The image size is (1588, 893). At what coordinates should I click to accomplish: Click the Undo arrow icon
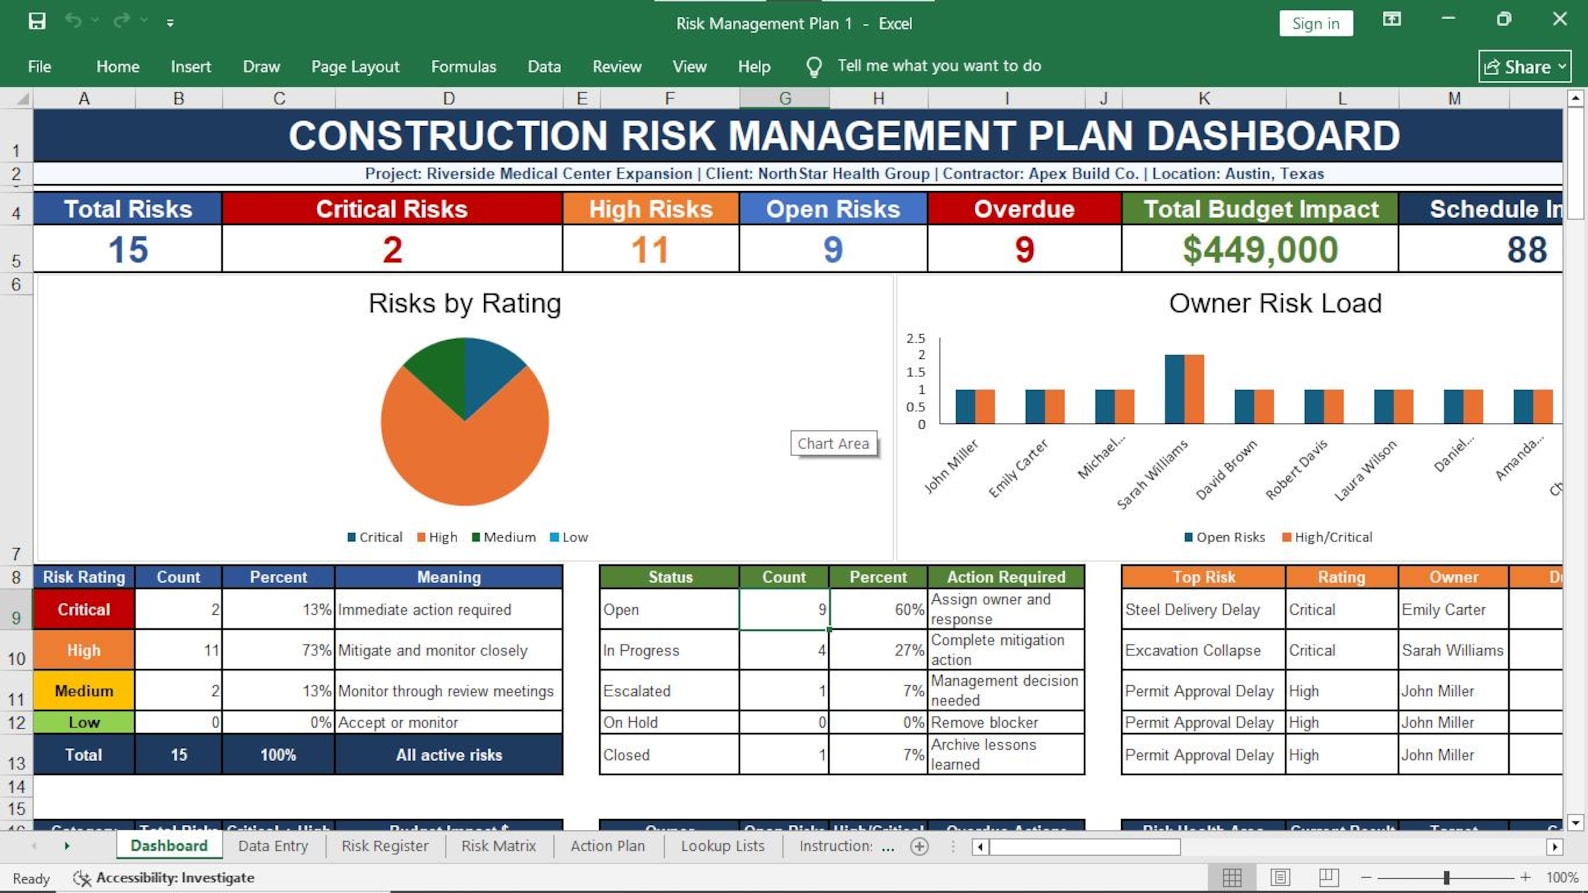(x=73, y=21)
